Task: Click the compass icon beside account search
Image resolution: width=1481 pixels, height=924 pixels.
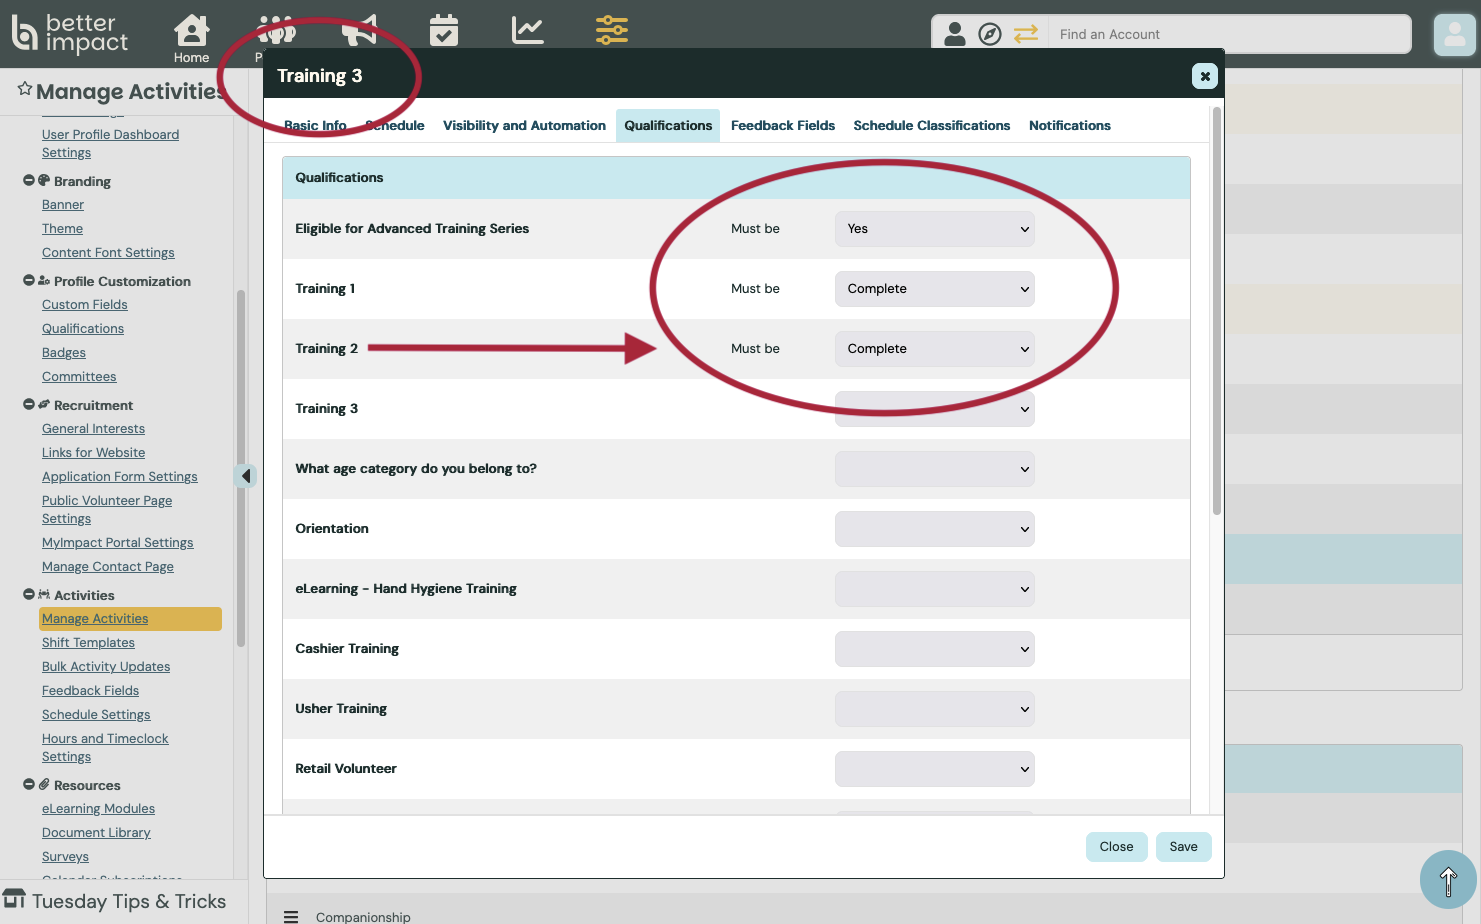Action: (x=989, y=35)
